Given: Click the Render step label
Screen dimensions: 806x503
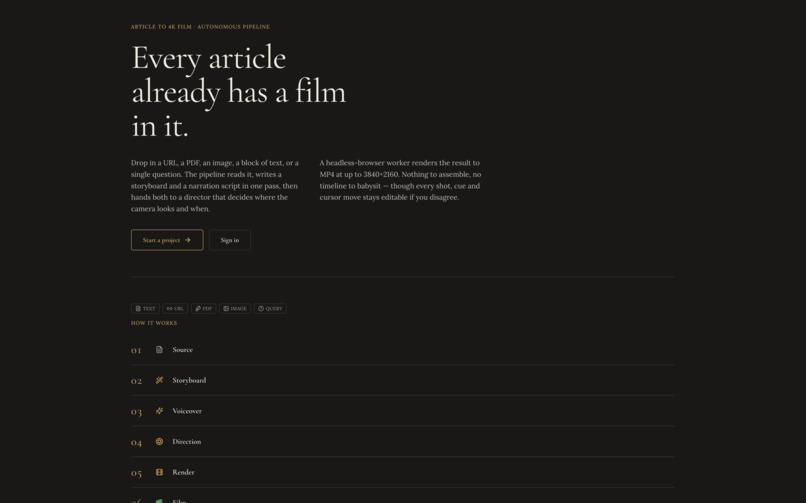Looking at the screenshot, I should [184, 472].
